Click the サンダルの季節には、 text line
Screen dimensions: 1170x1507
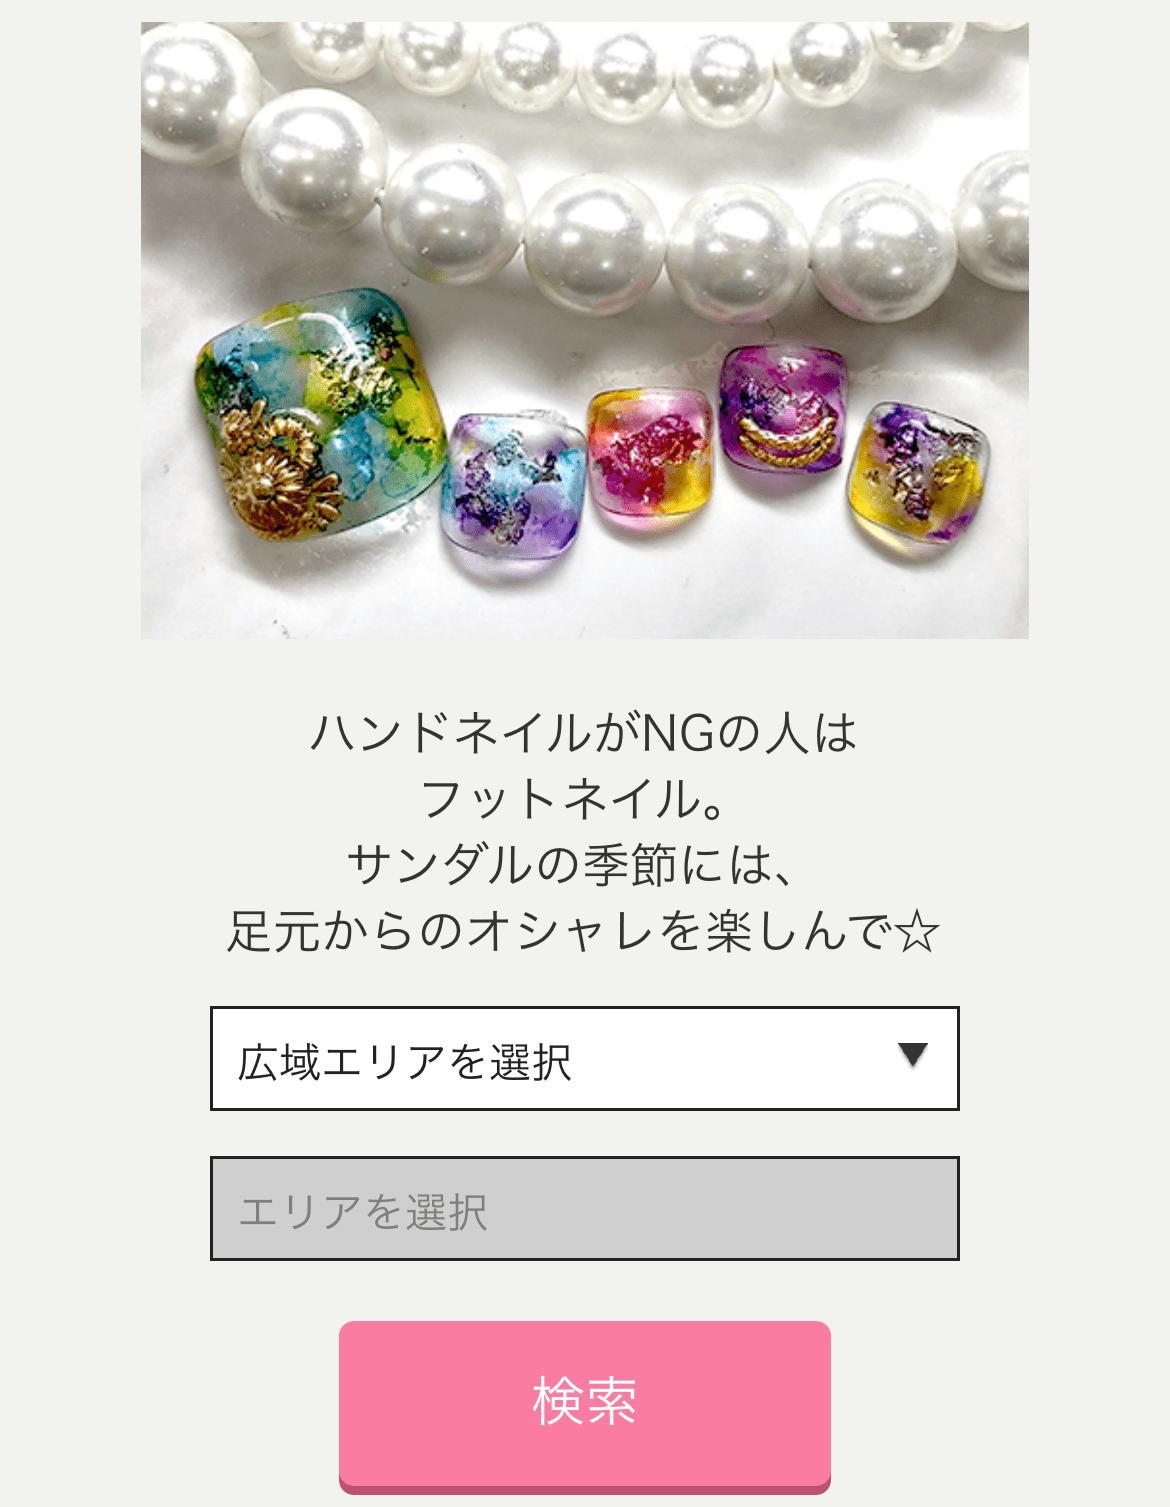click(573, 865)
